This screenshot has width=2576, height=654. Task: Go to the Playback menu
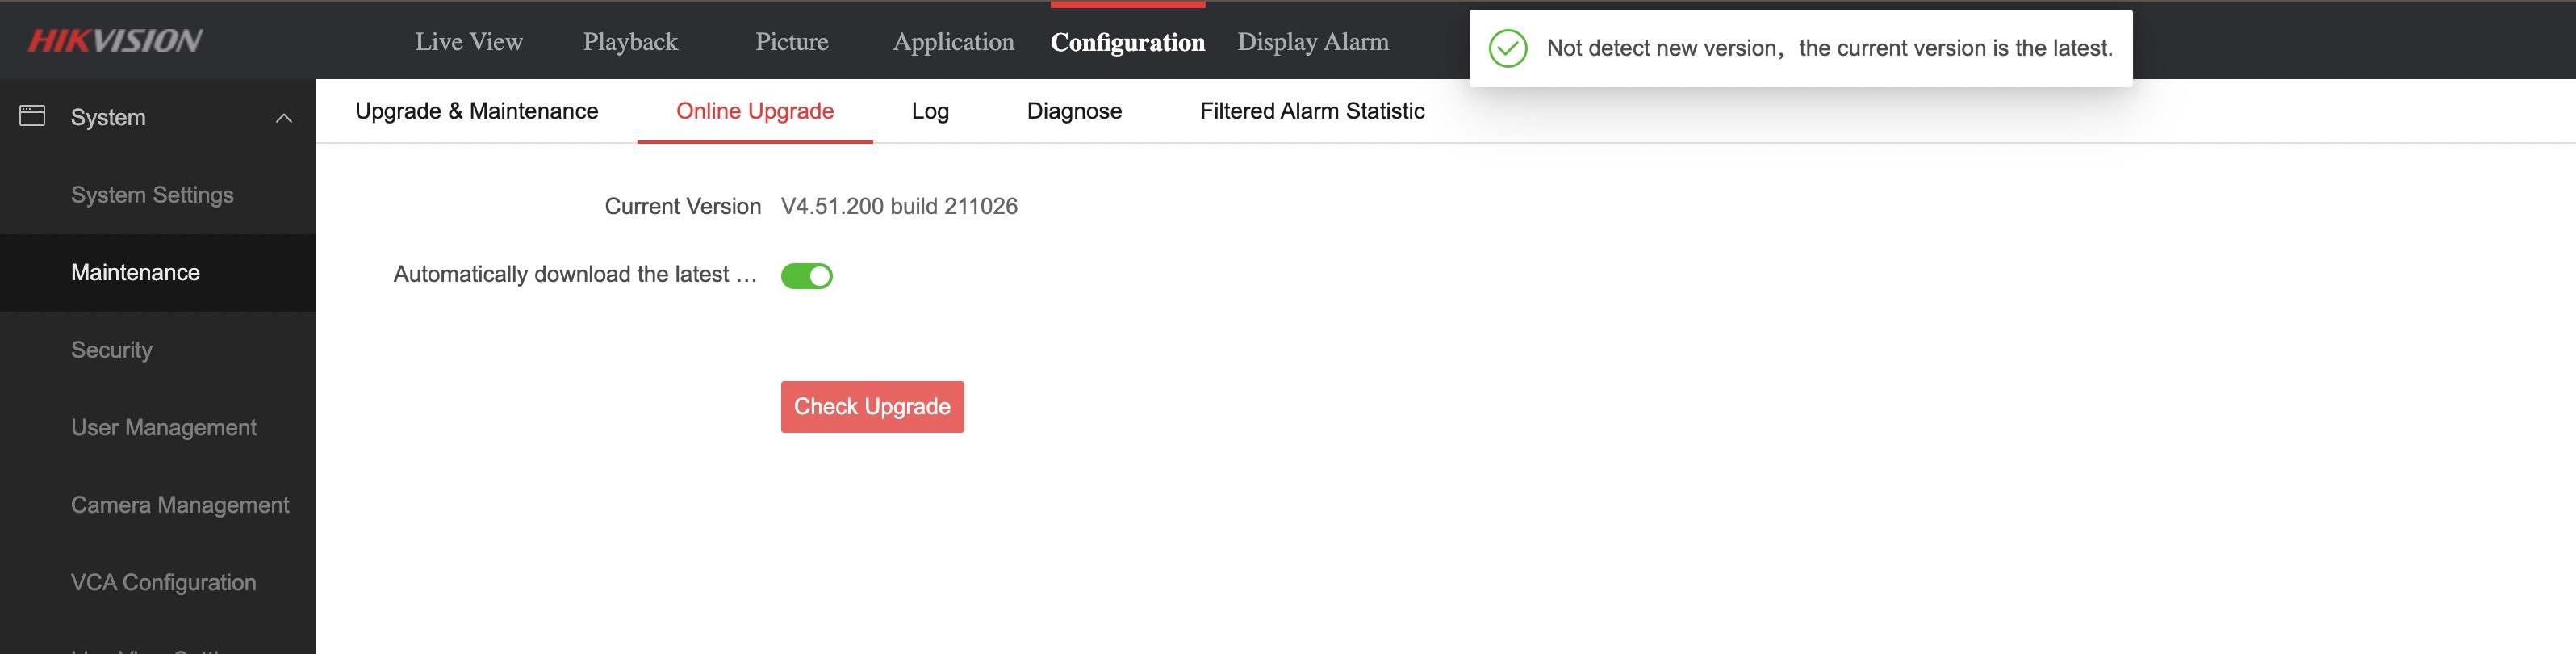point(630,42)
